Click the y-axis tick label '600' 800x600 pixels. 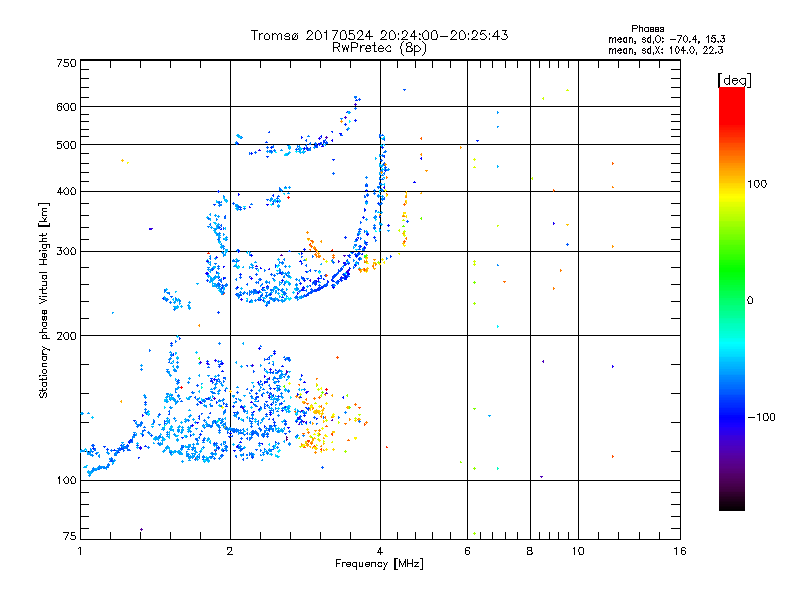(66, 107)
